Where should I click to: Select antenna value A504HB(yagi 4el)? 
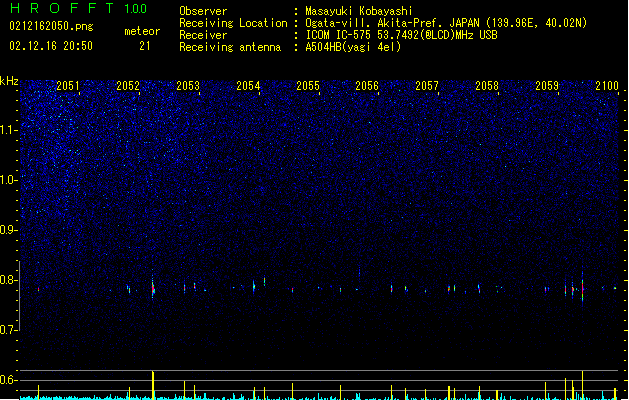coord(353,47)
